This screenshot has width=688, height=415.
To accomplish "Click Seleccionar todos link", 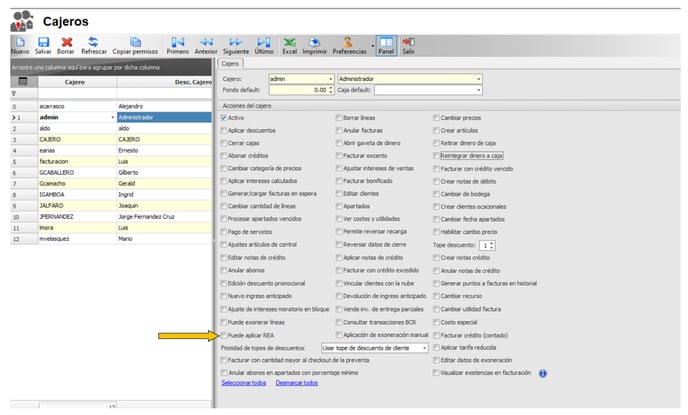I will click(x=244, y=383).
